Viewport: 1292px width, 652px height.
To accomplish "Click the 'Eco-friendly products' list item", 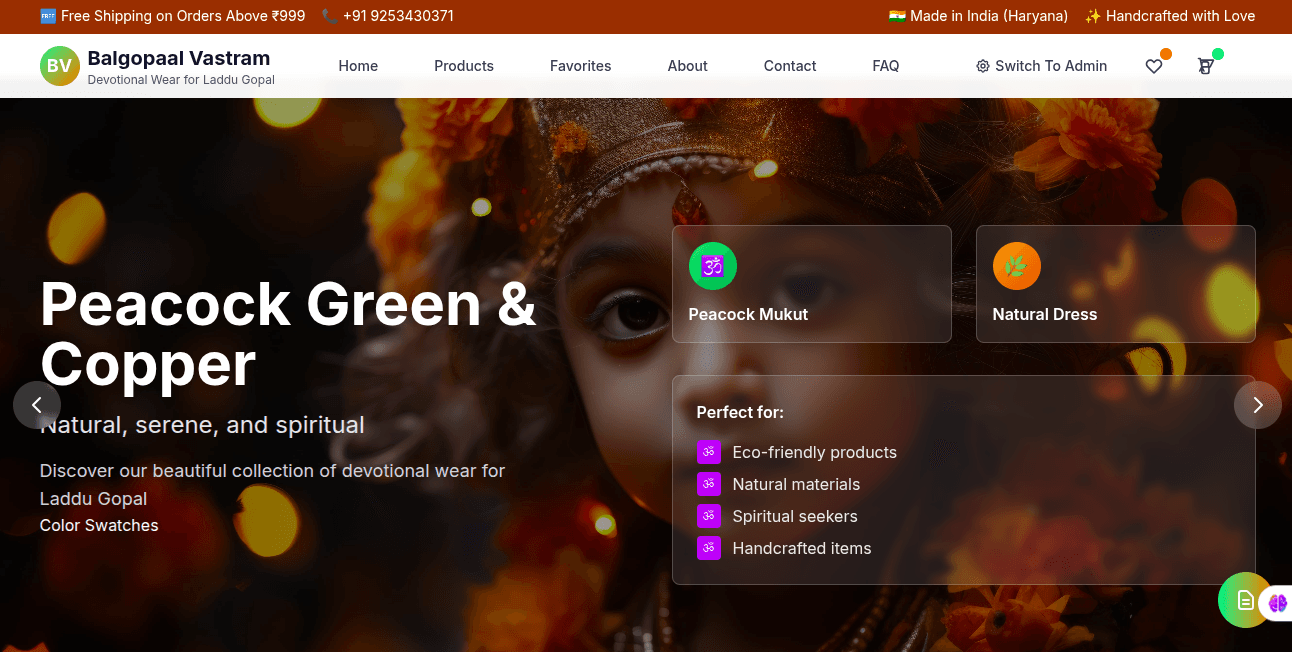I will tap(815, 452).
